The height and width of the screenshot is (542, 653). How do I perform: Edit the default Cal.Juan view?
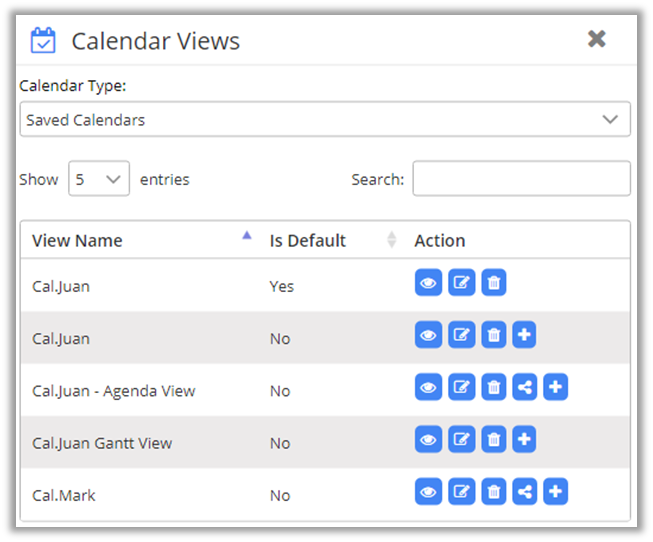point(461,283)
